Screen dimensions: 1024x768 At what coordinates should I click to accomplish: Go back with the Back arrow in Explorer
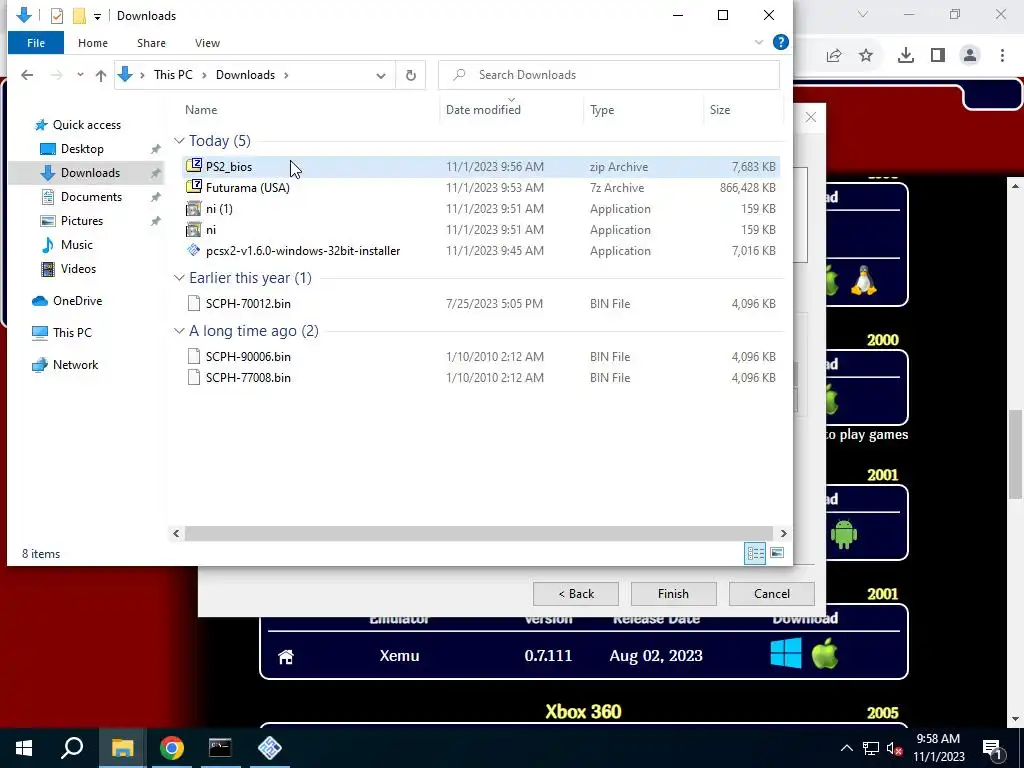click(x=27, y=75)
